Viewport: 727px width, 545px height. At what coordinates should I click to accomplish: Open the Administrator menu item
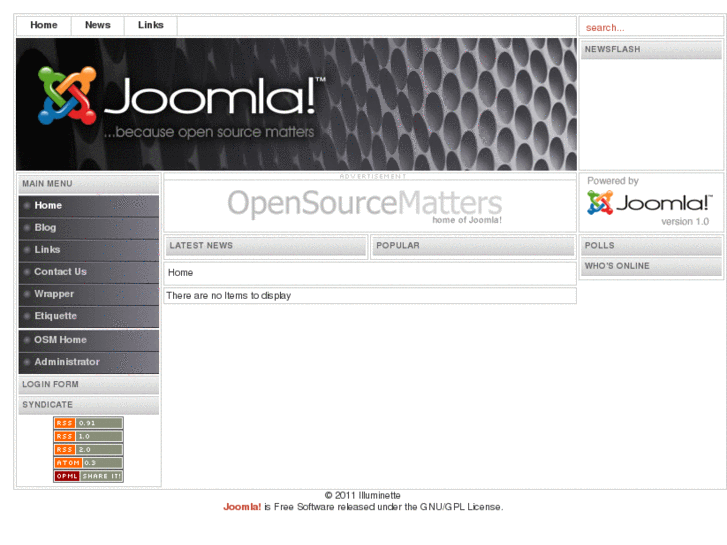pos(89,362)
